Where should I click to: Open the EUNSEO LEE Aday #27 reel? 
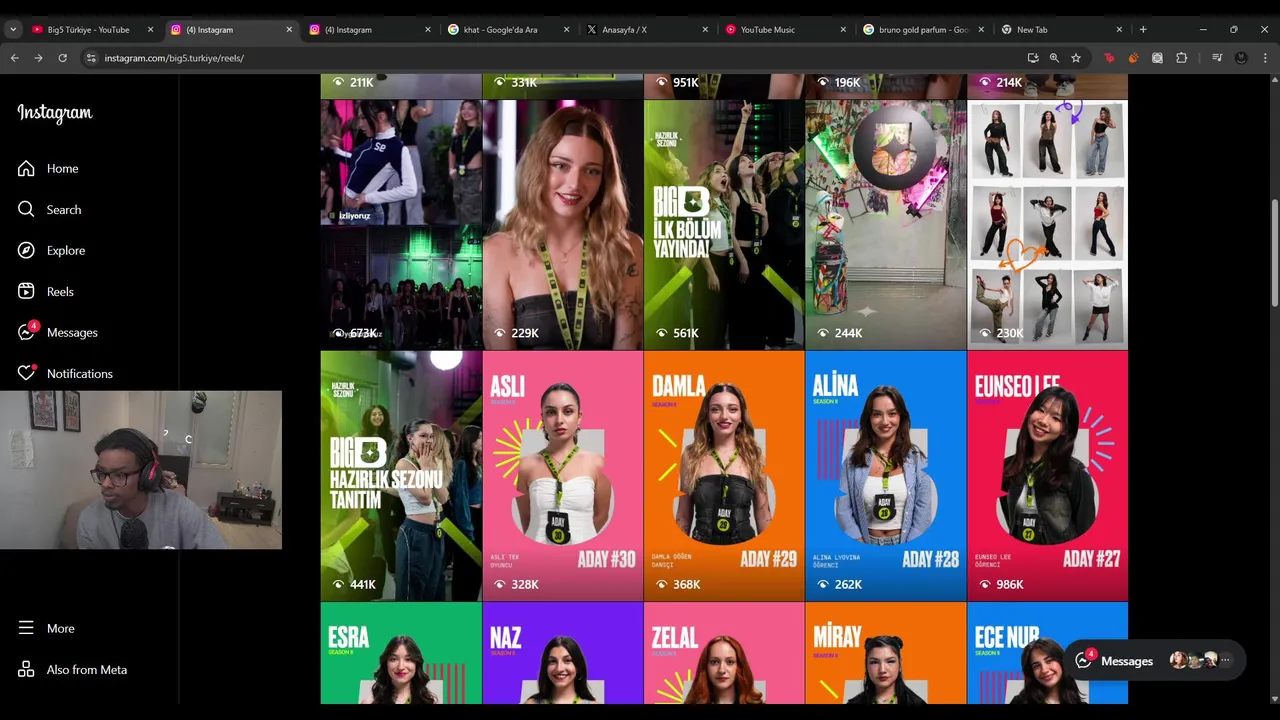click(1047, 476)
